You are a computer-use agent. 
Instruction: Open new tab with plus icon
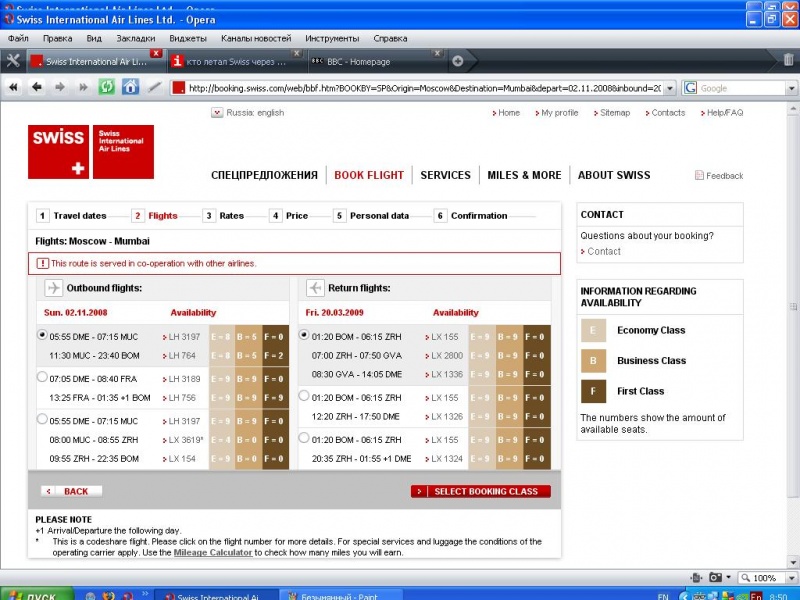[458, 61]
